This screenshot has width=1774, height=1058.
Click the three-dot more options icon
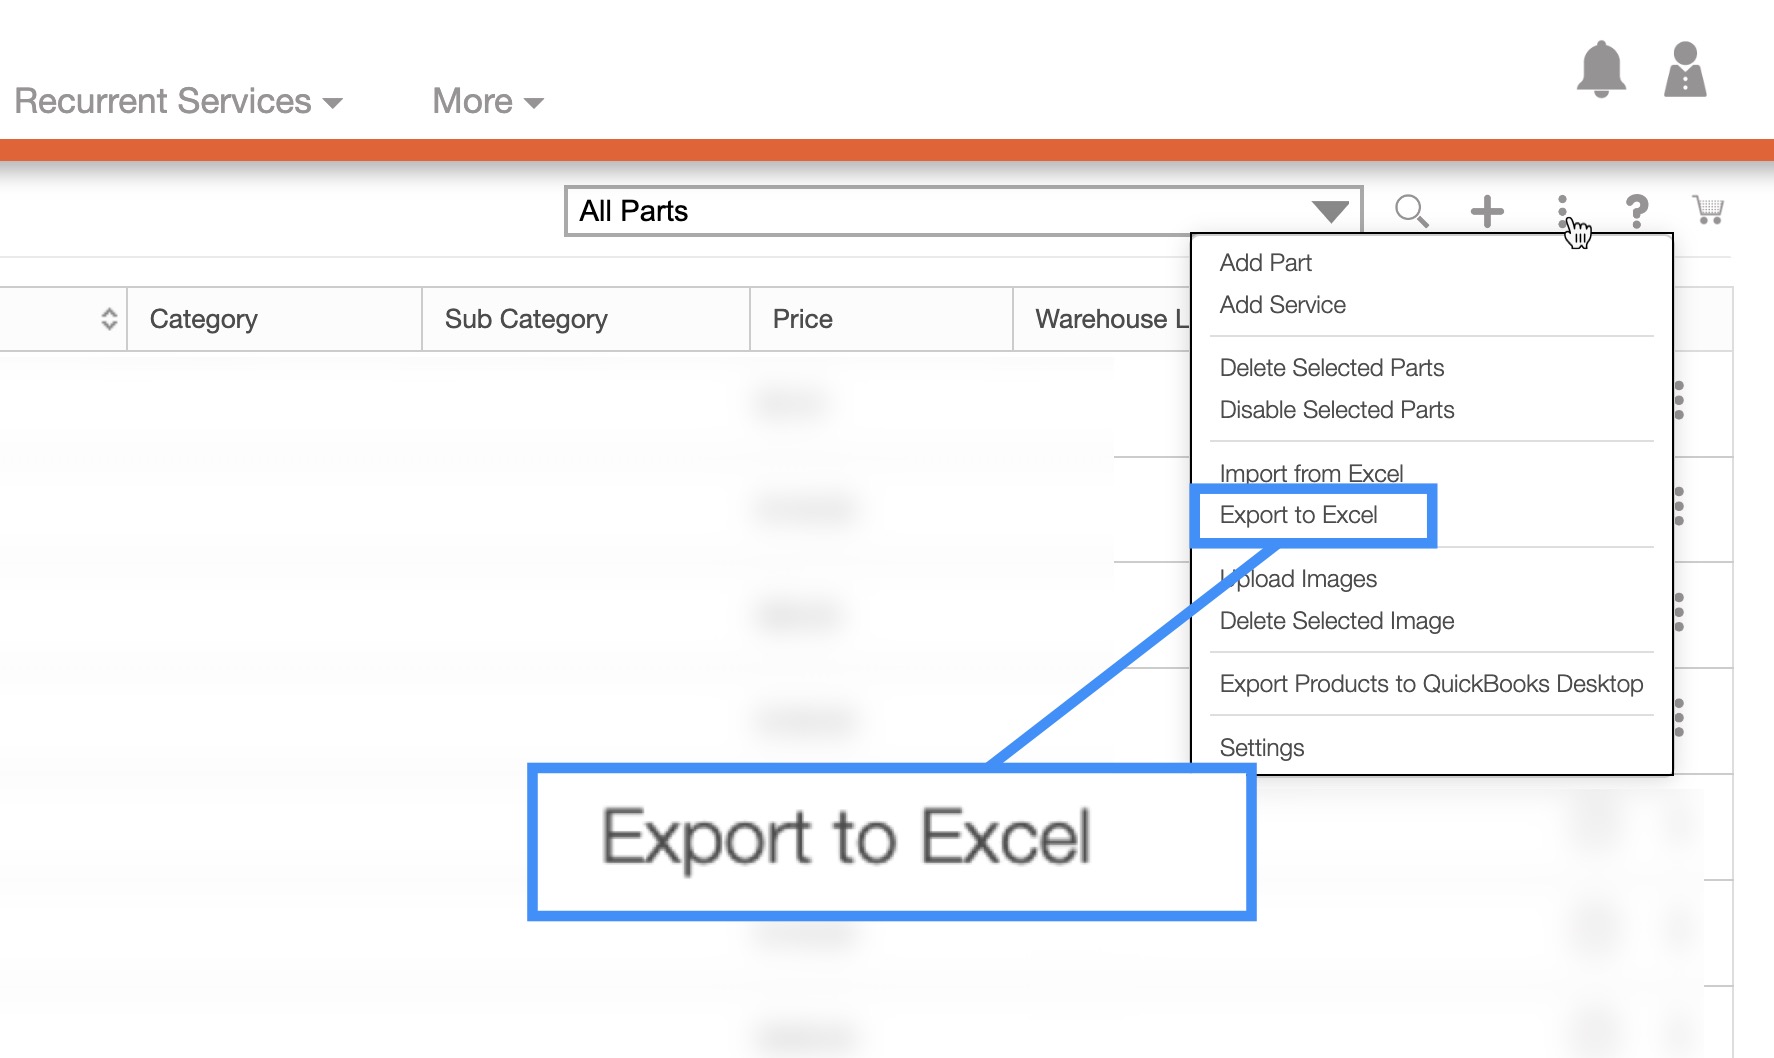click(x=1562, y=210)
